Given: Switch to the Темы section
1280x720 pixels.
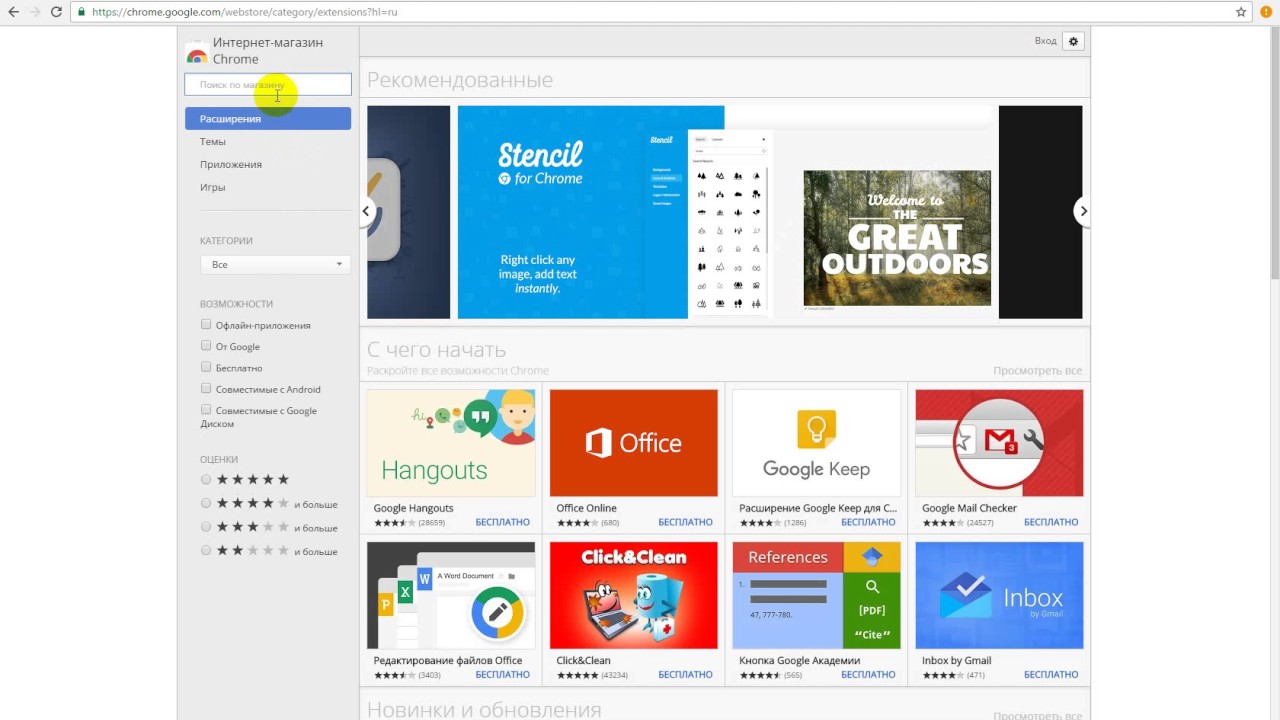Looking at the screenshot, I should [213, 141].
